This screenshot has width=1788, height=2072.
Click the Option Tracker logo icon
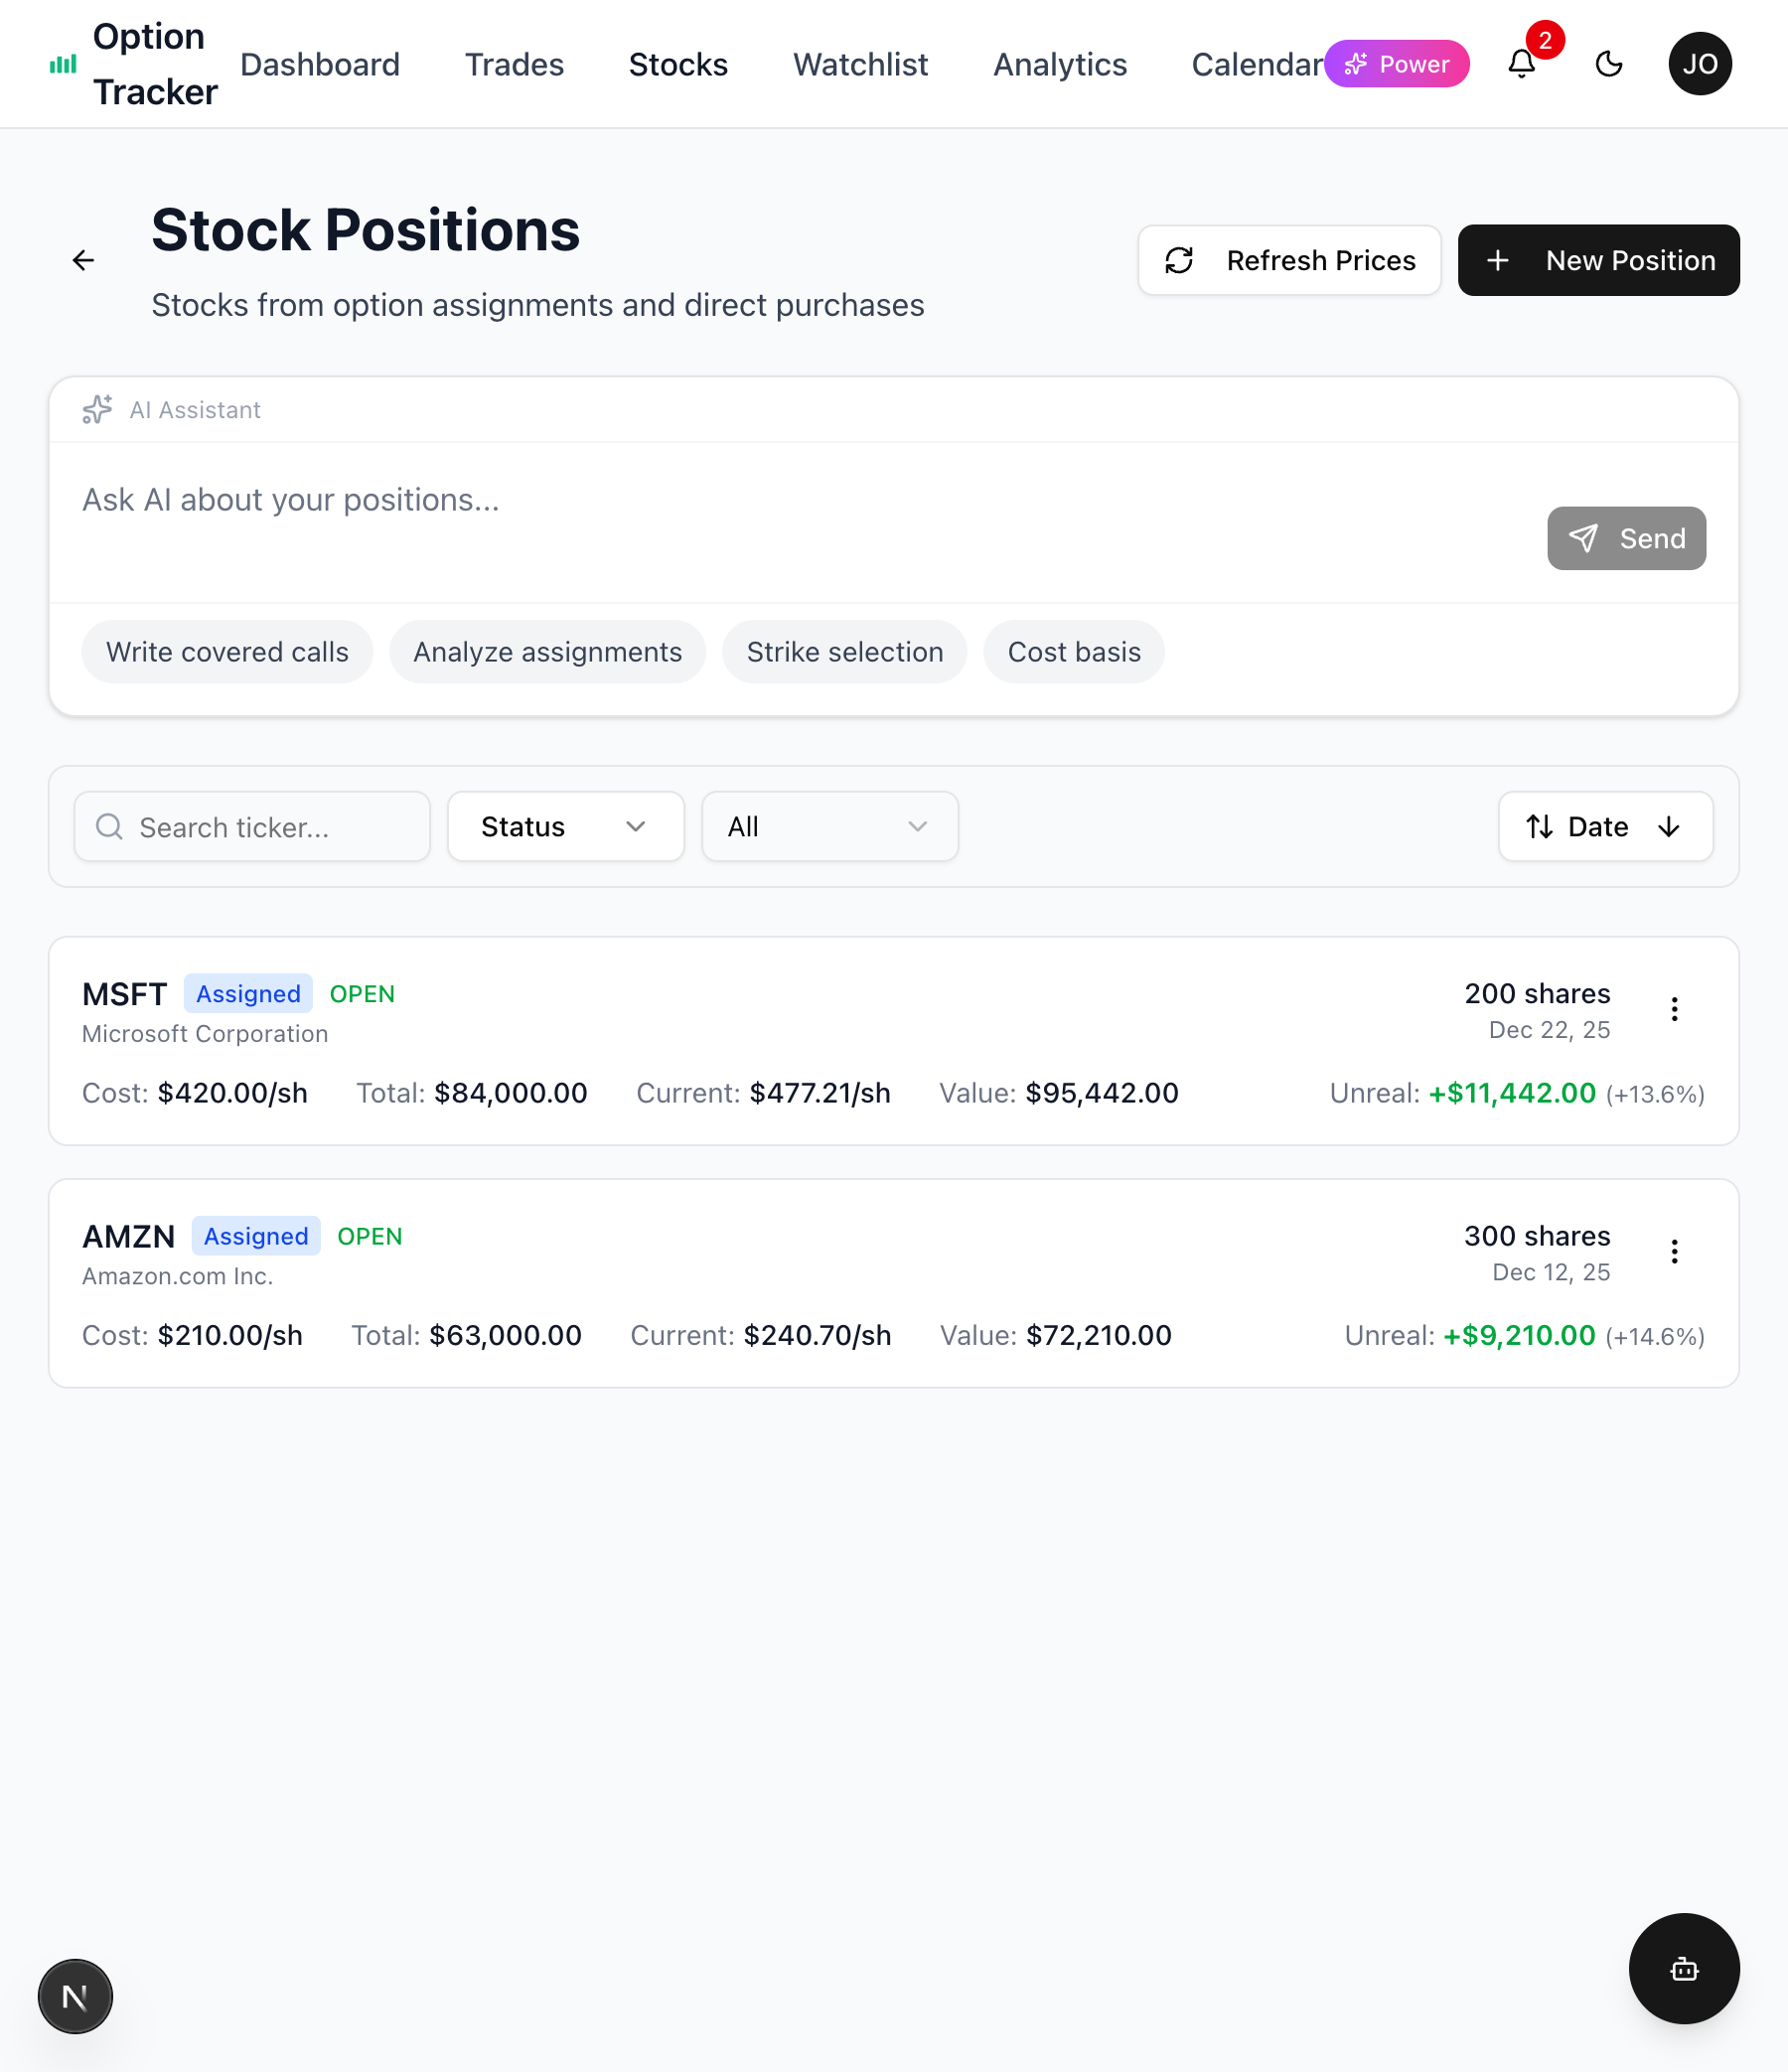(x=62, y=64)
